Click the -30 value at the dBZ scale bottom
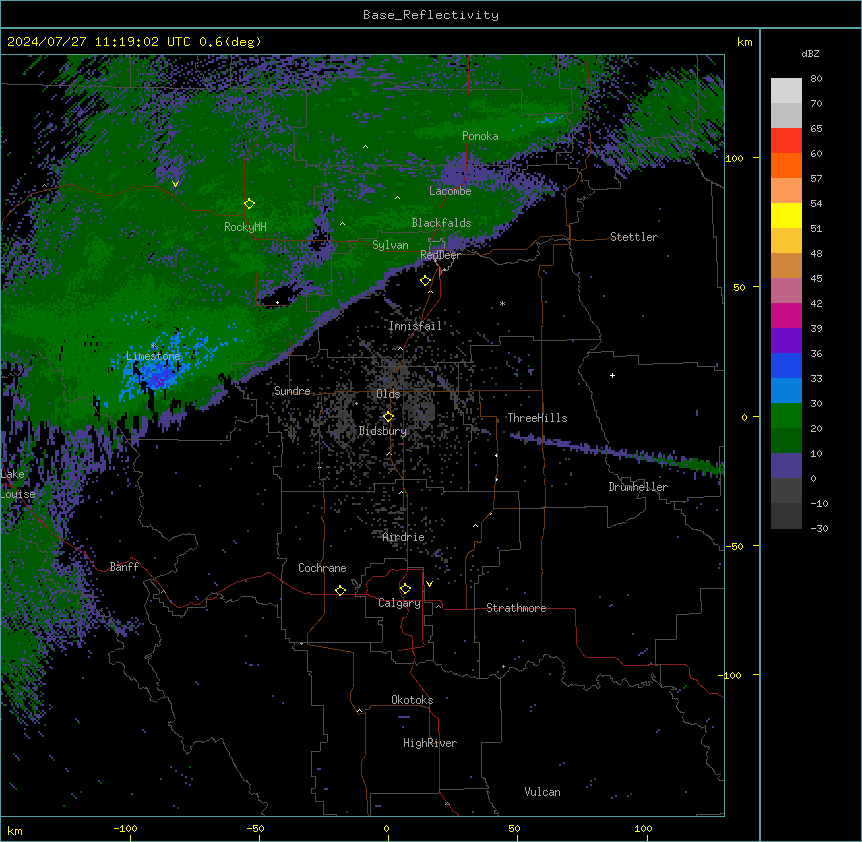The width and height of the screenshot is (862, 842). pyautogui.click(x=819, y=529)
